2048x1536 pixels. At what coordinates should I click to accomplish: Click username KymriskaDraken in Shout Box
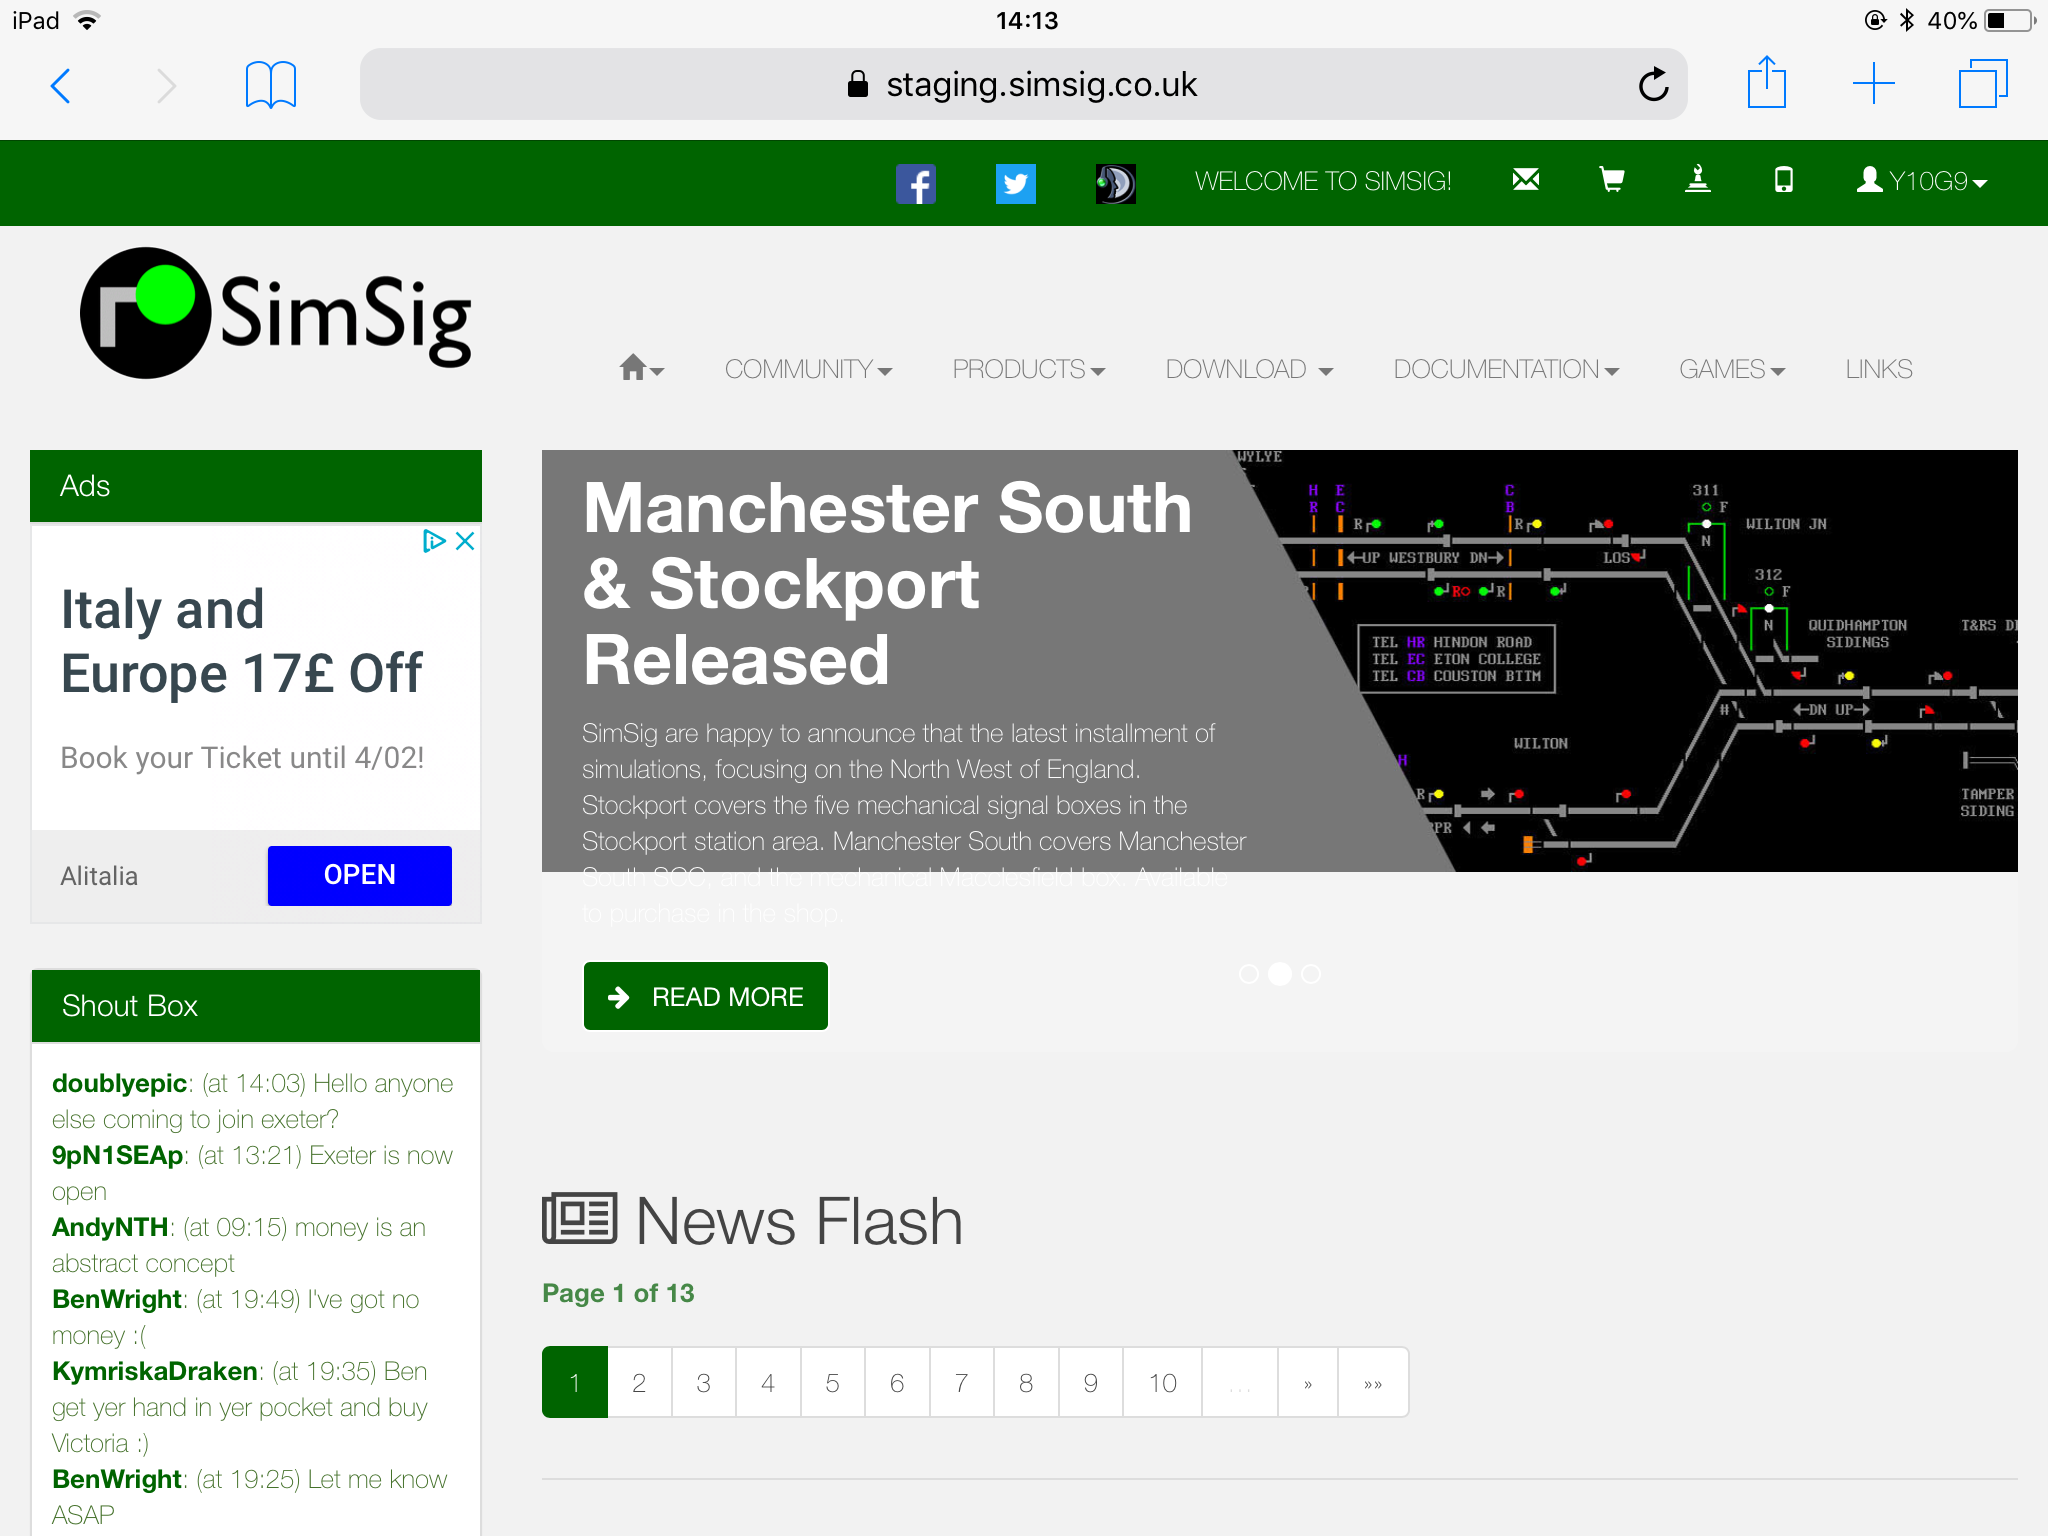pyautogui.click(x=155, y=1371)
